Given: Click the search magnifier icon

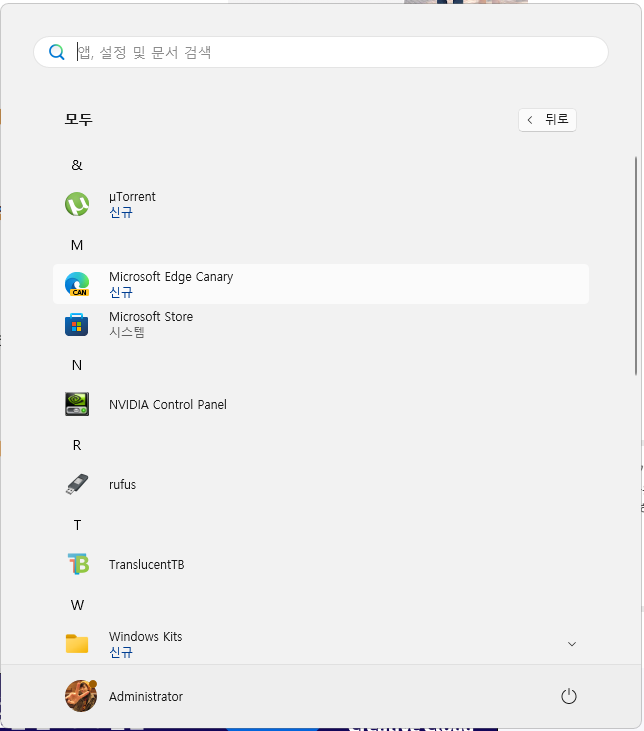Looking at the screenshot, I should pyautogui.click(x=56, y=52).
